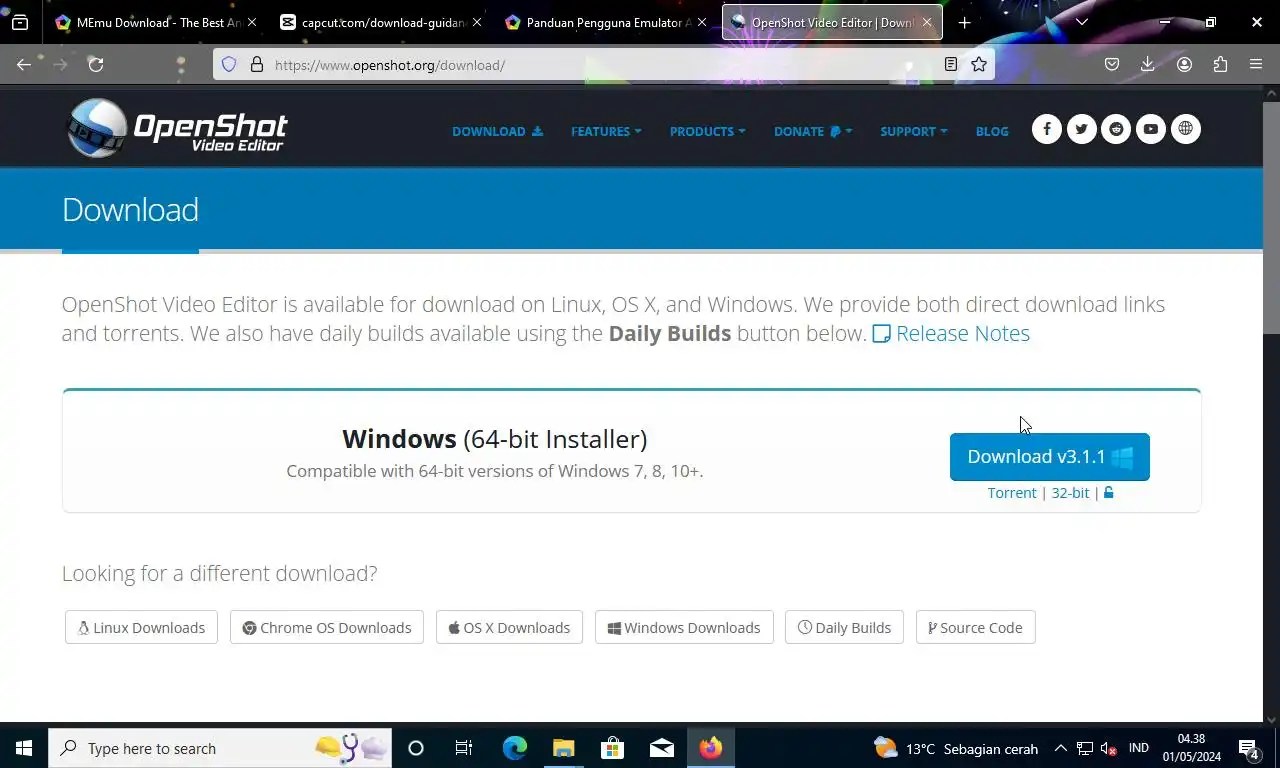Image resolution: width=1280 pixels, height=768 pixels.
Task: Open Firefox view icon at tab bar start
Action: click(x=20, y=22)
